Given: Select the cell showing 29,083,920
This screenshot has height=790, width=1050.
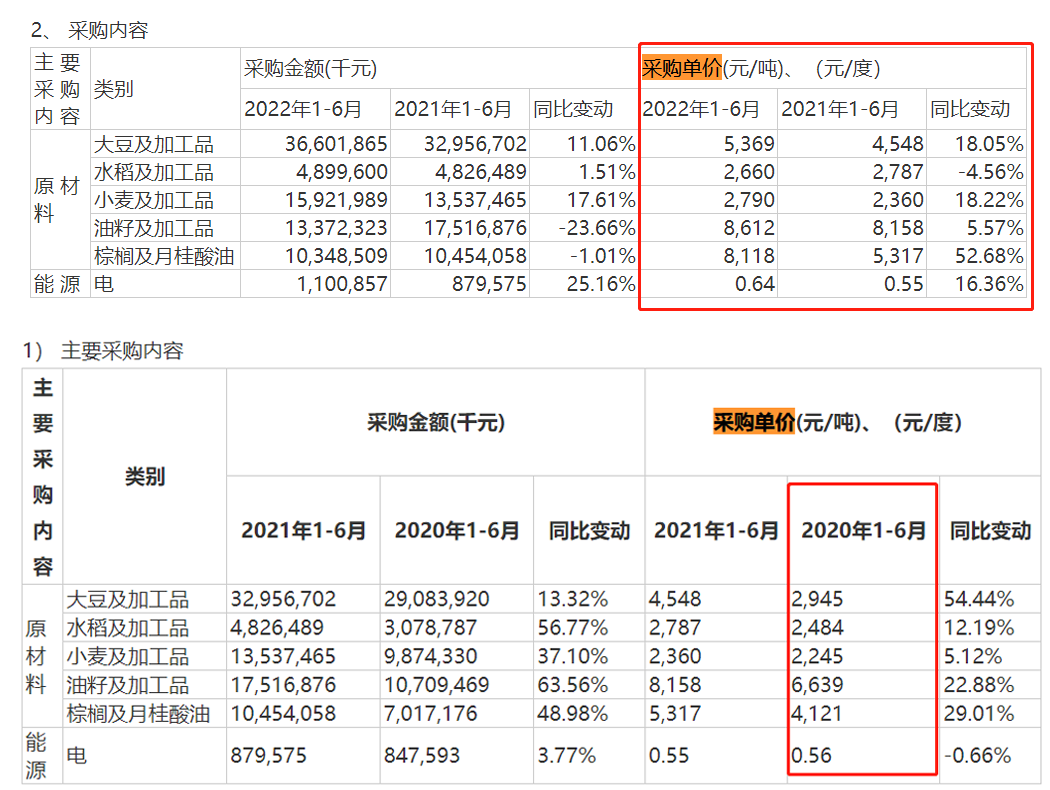Looking at the screenshot, I should [437, 600].
